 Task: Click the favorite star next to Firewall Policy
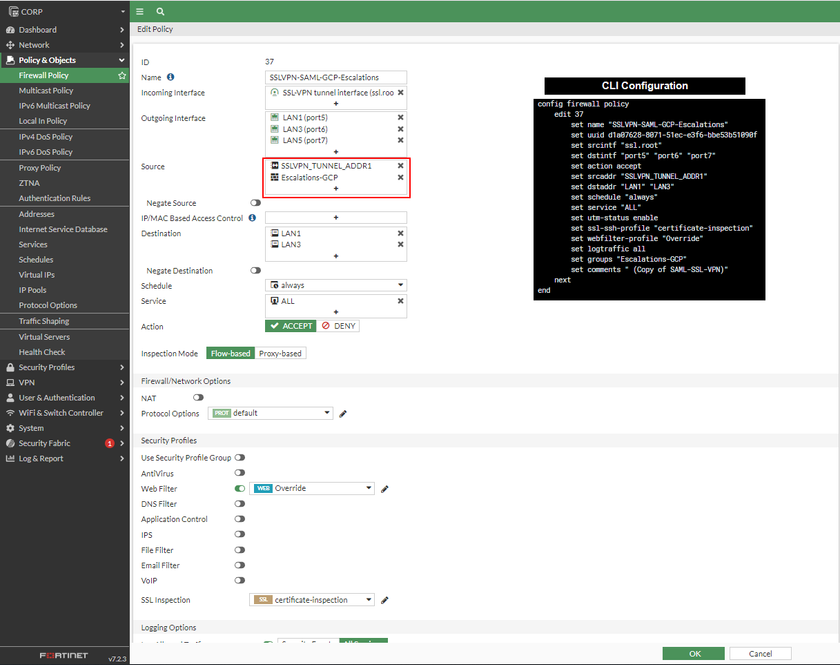click(122, 75)
